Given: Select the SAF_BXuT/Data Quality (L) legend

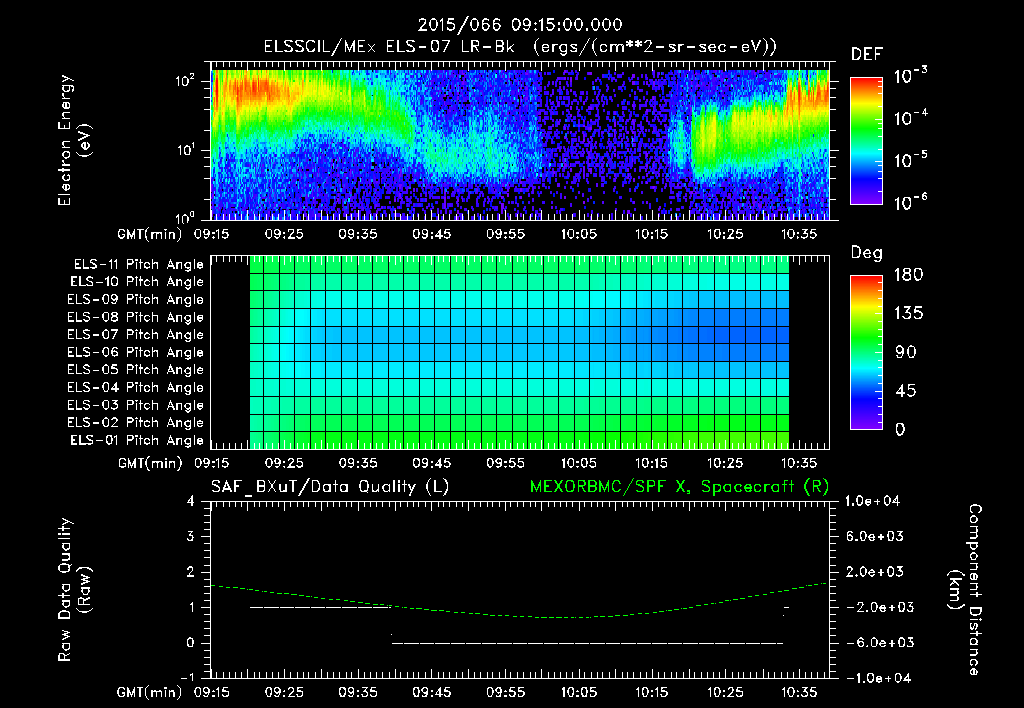Looking at the screenshot, I should (x=330, y=487).
